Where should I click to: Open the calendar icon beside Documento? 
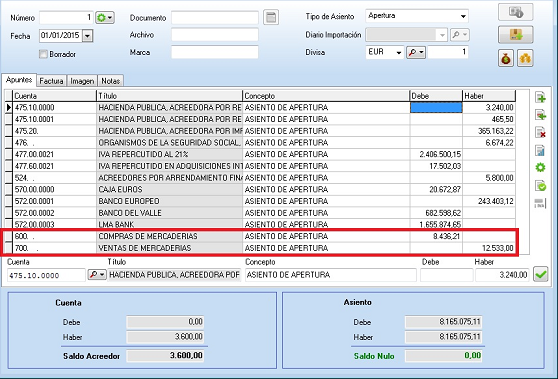[x=271, y=17]
